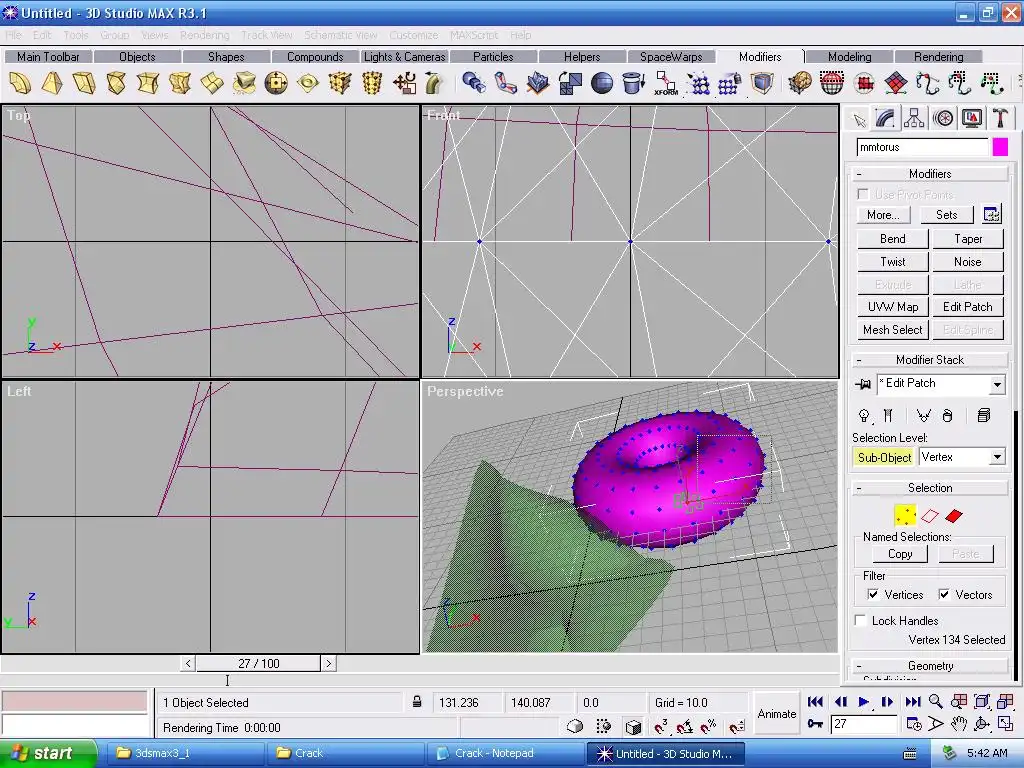Toggle the selection lock padlock icon
1024x768 pixels.
click(417, 702)
